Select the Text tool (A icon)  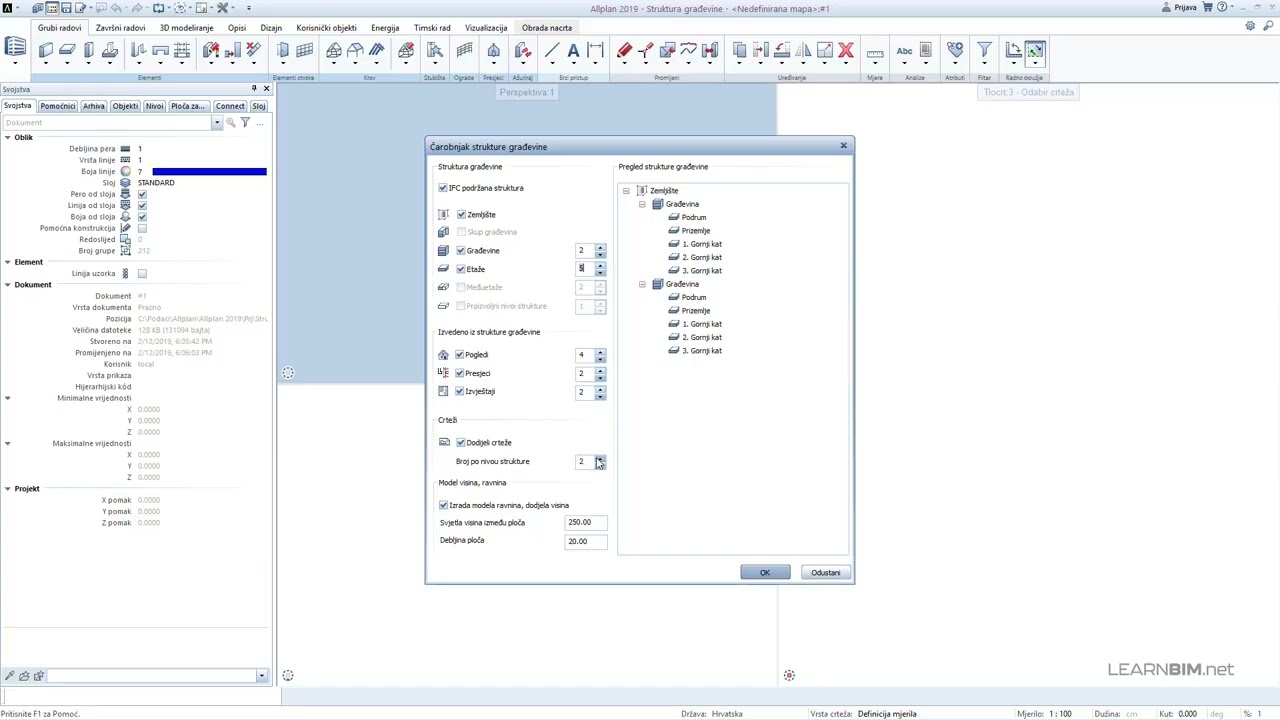click(573, 50)
